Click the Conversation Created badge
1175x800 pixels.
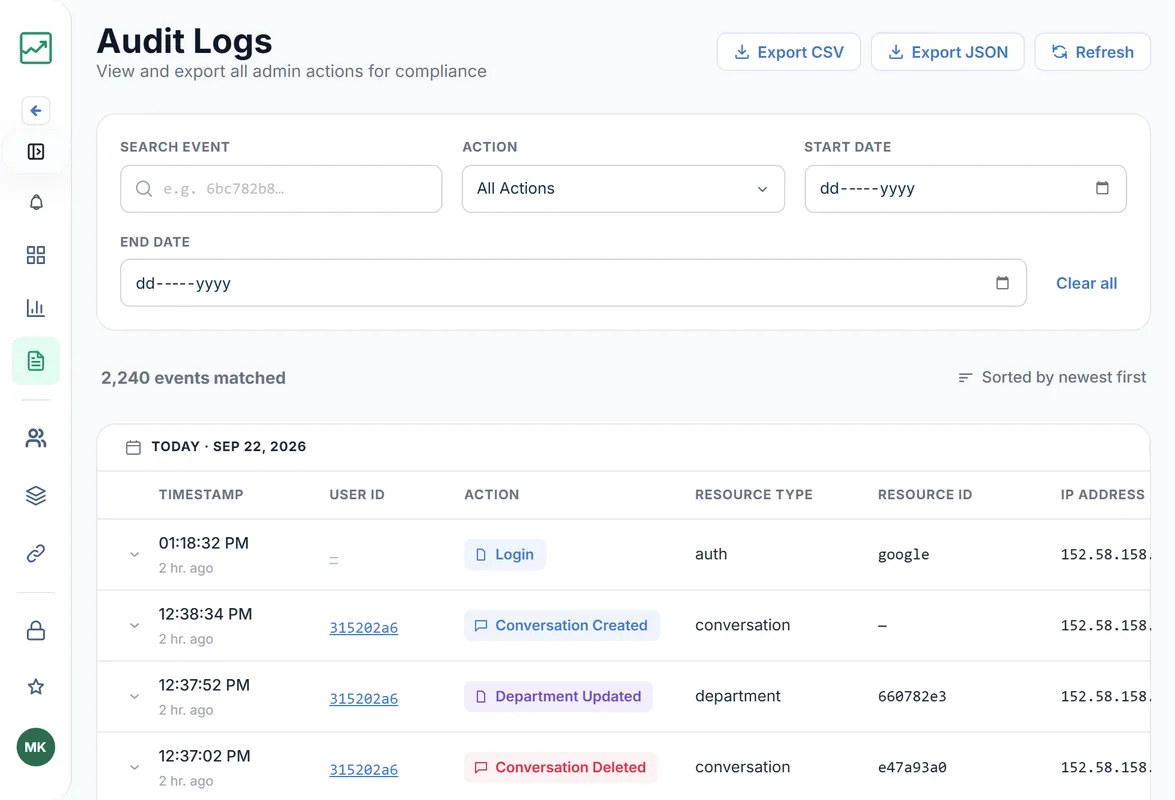coord(562,625)
